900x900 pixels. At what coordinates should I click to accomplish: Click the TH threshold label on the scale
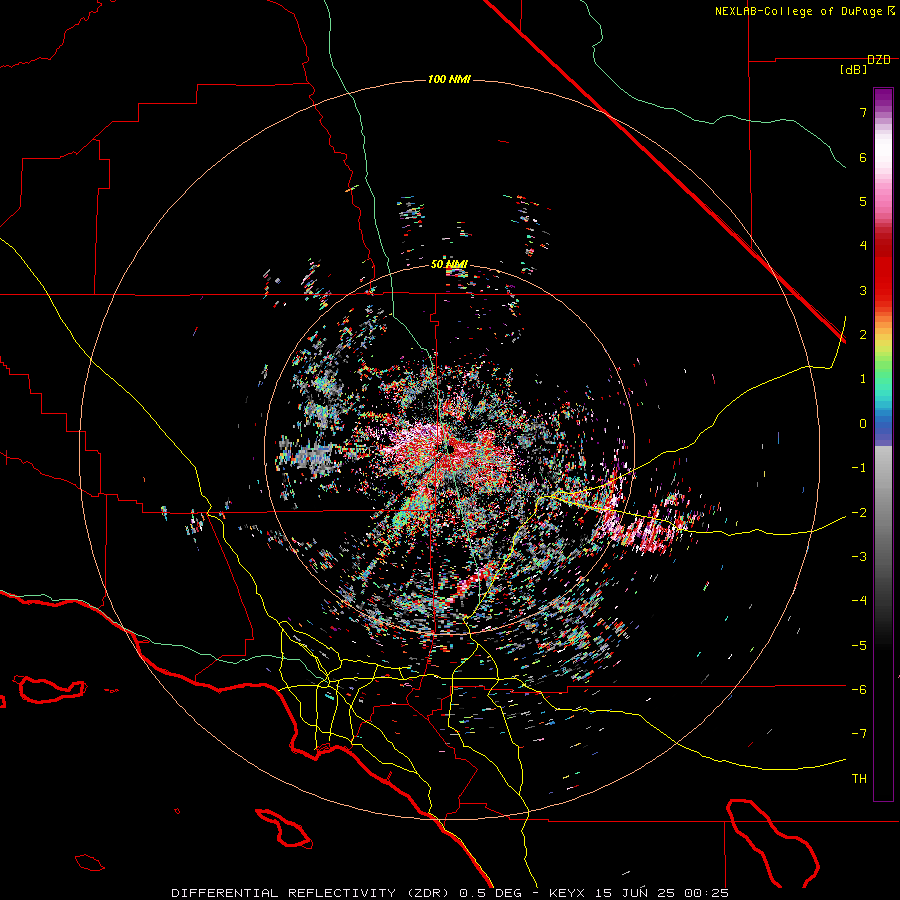859,778
